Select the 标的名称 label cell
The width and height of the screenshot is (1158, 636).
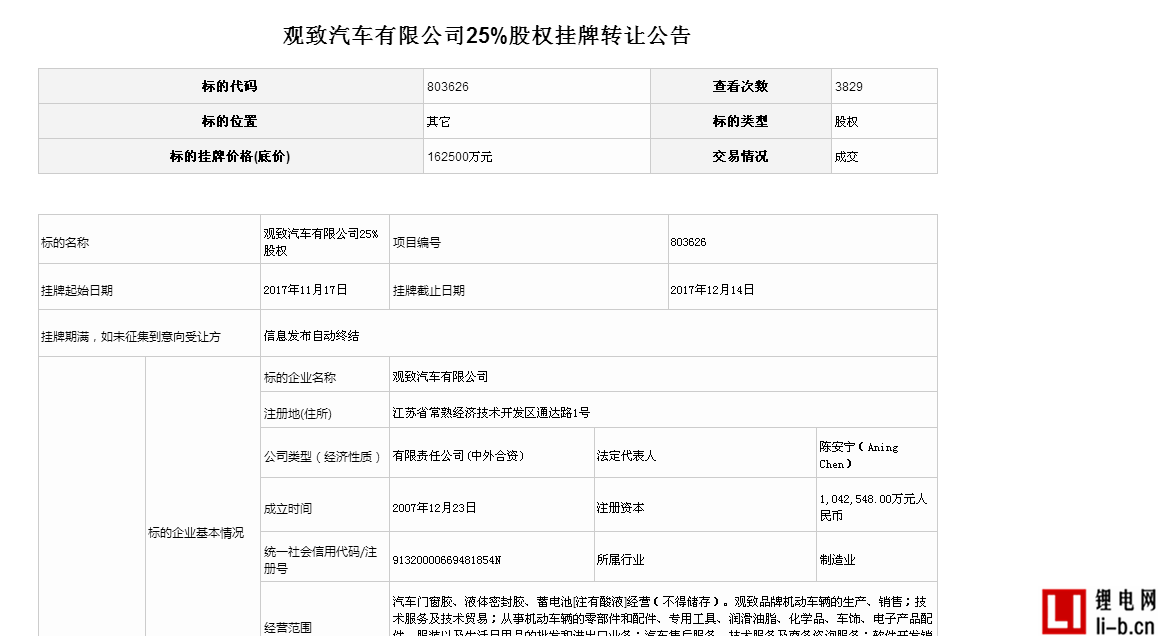click(x=149, y=239)
